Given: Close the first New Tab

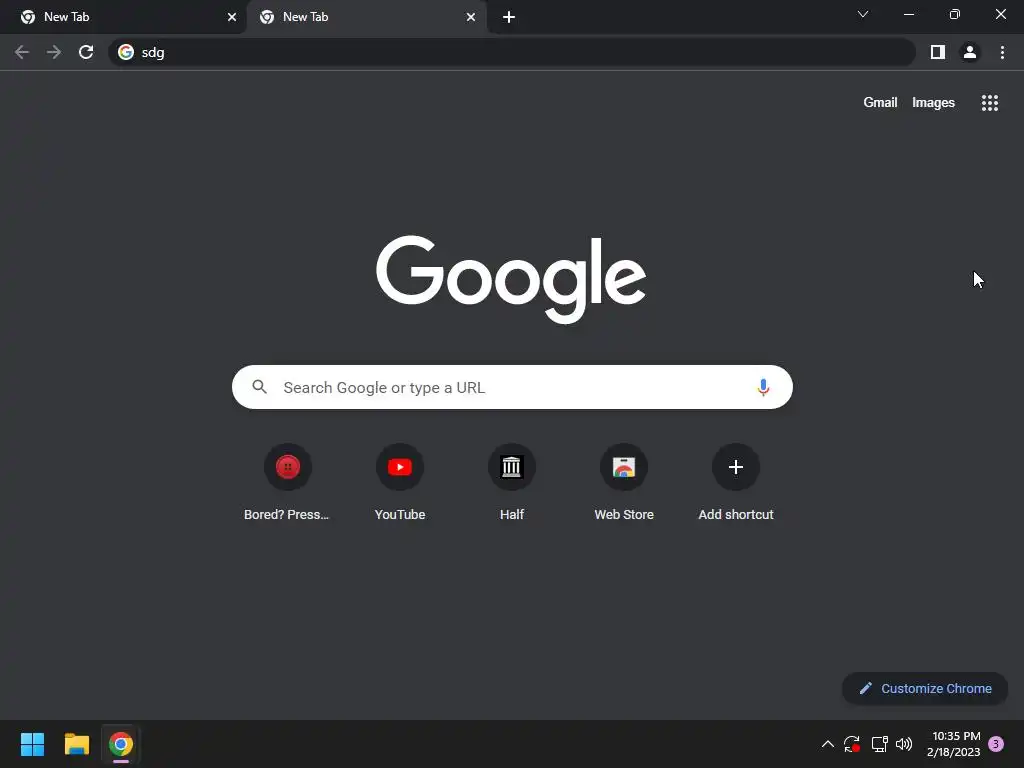Looking at the screenshot, I should point(232,17).
